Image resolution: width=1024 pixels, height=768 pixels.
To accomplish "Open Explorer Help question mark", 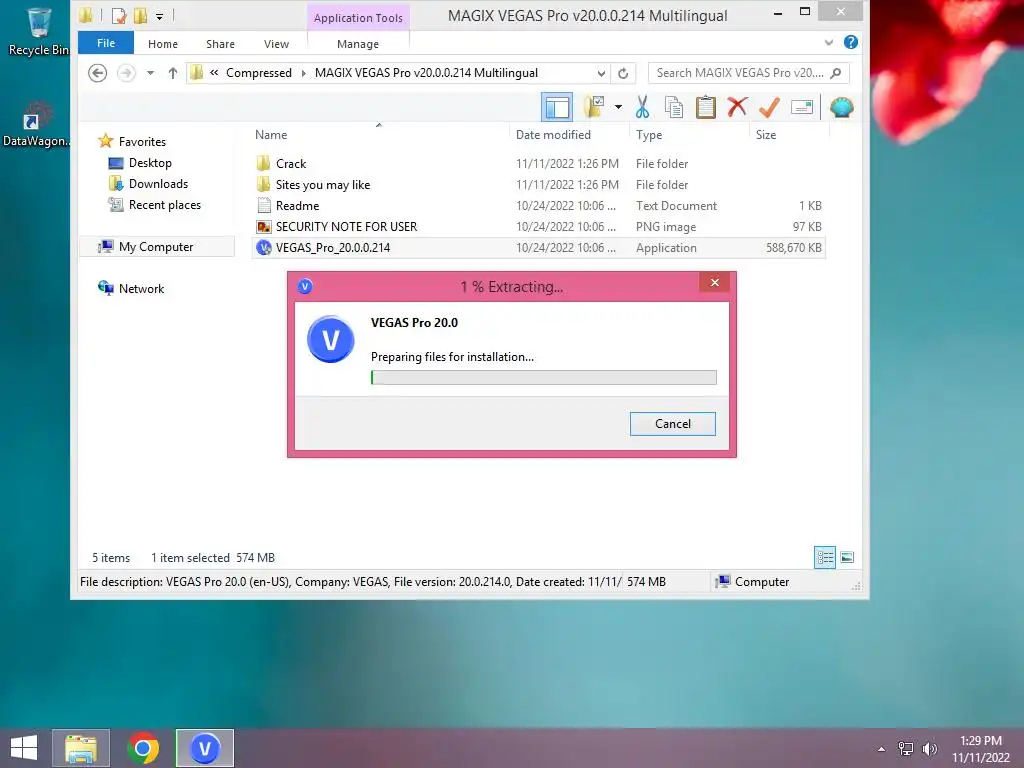I will pos(850,42).
